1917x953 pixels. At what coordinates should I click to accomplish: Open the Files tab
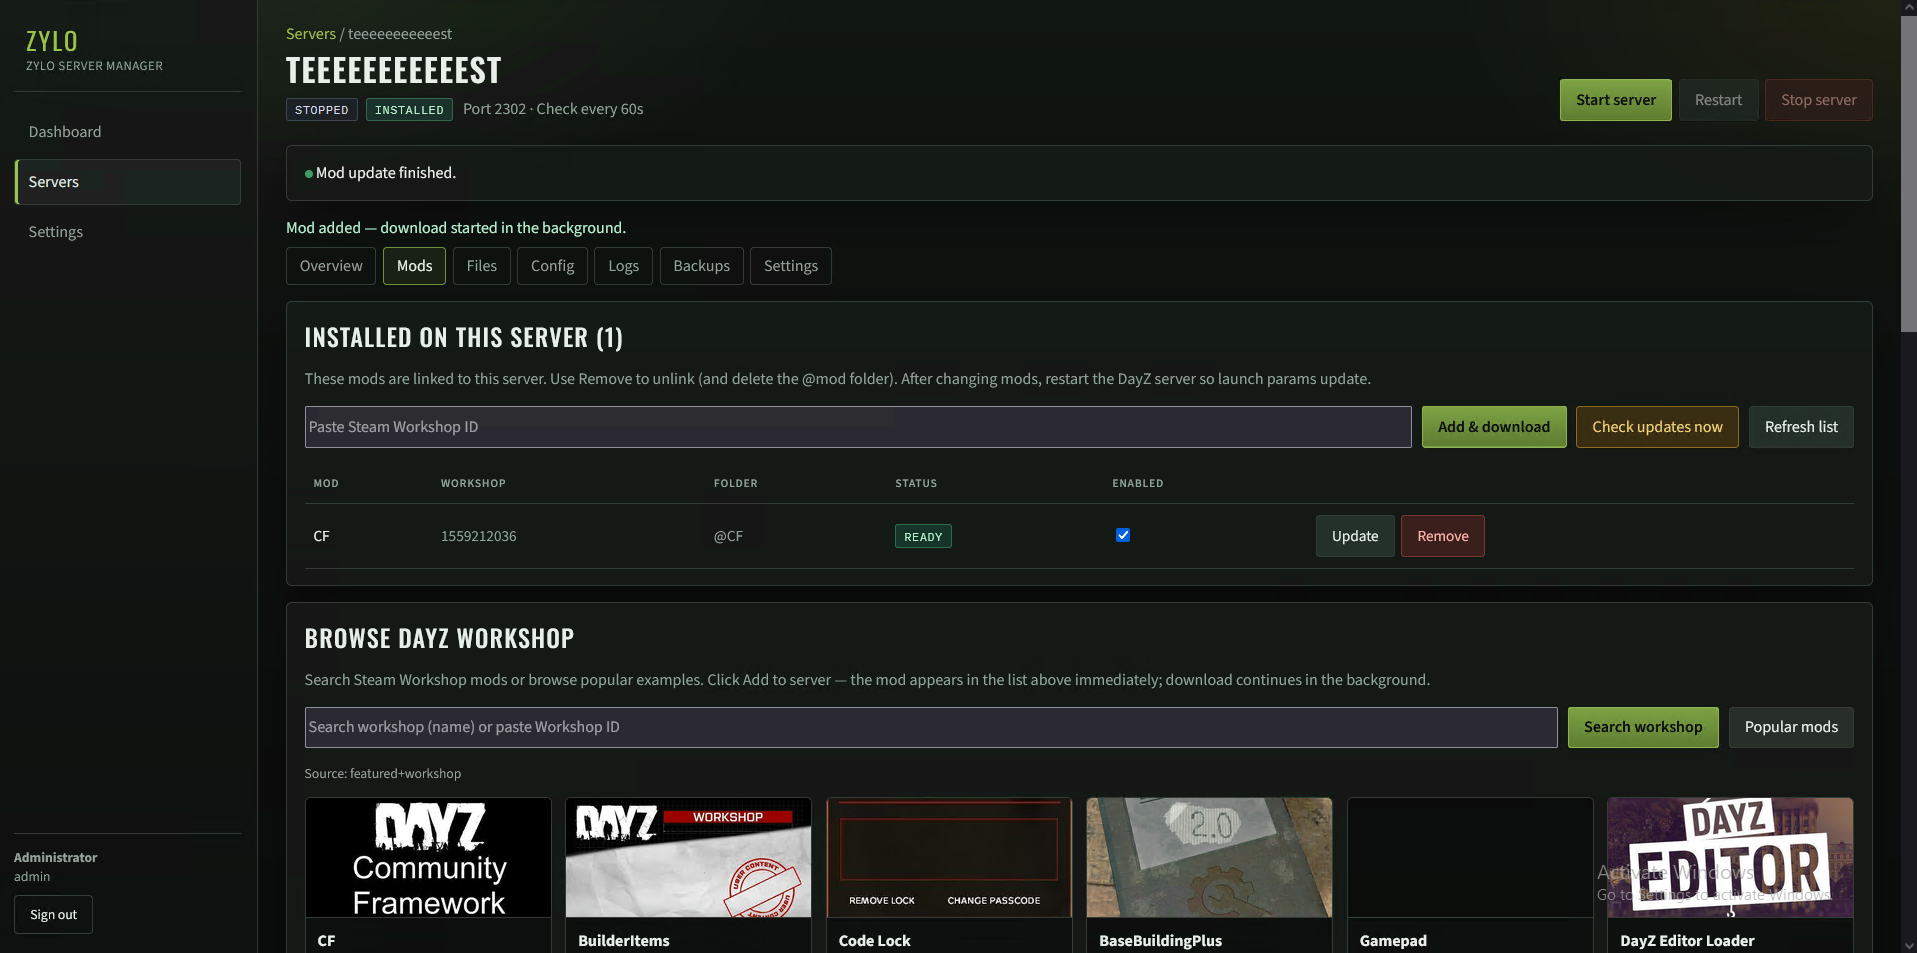pyautogui.click(x=481, y=266)
